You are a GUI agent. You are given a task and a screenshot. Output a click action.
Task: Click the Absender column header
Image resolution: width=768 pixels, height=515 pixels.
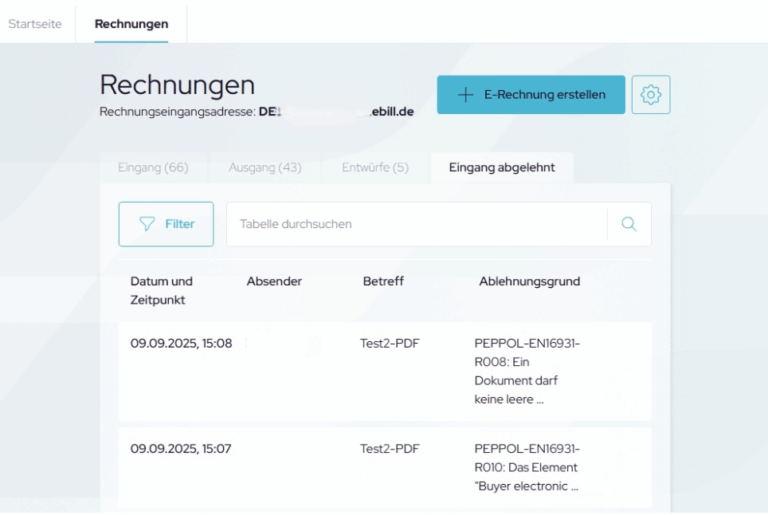click(x=274, y=281)
